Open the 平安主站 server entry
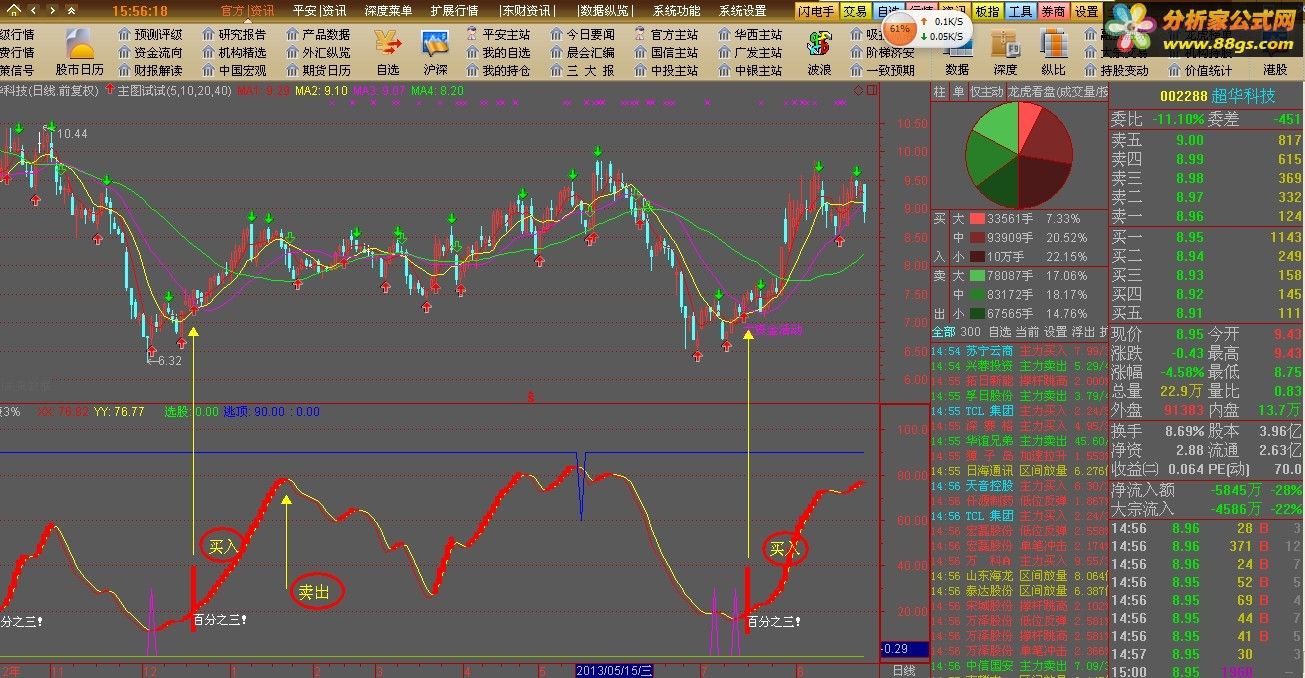The height and width of the screenshot is (678, 1305). coord(497,34)
